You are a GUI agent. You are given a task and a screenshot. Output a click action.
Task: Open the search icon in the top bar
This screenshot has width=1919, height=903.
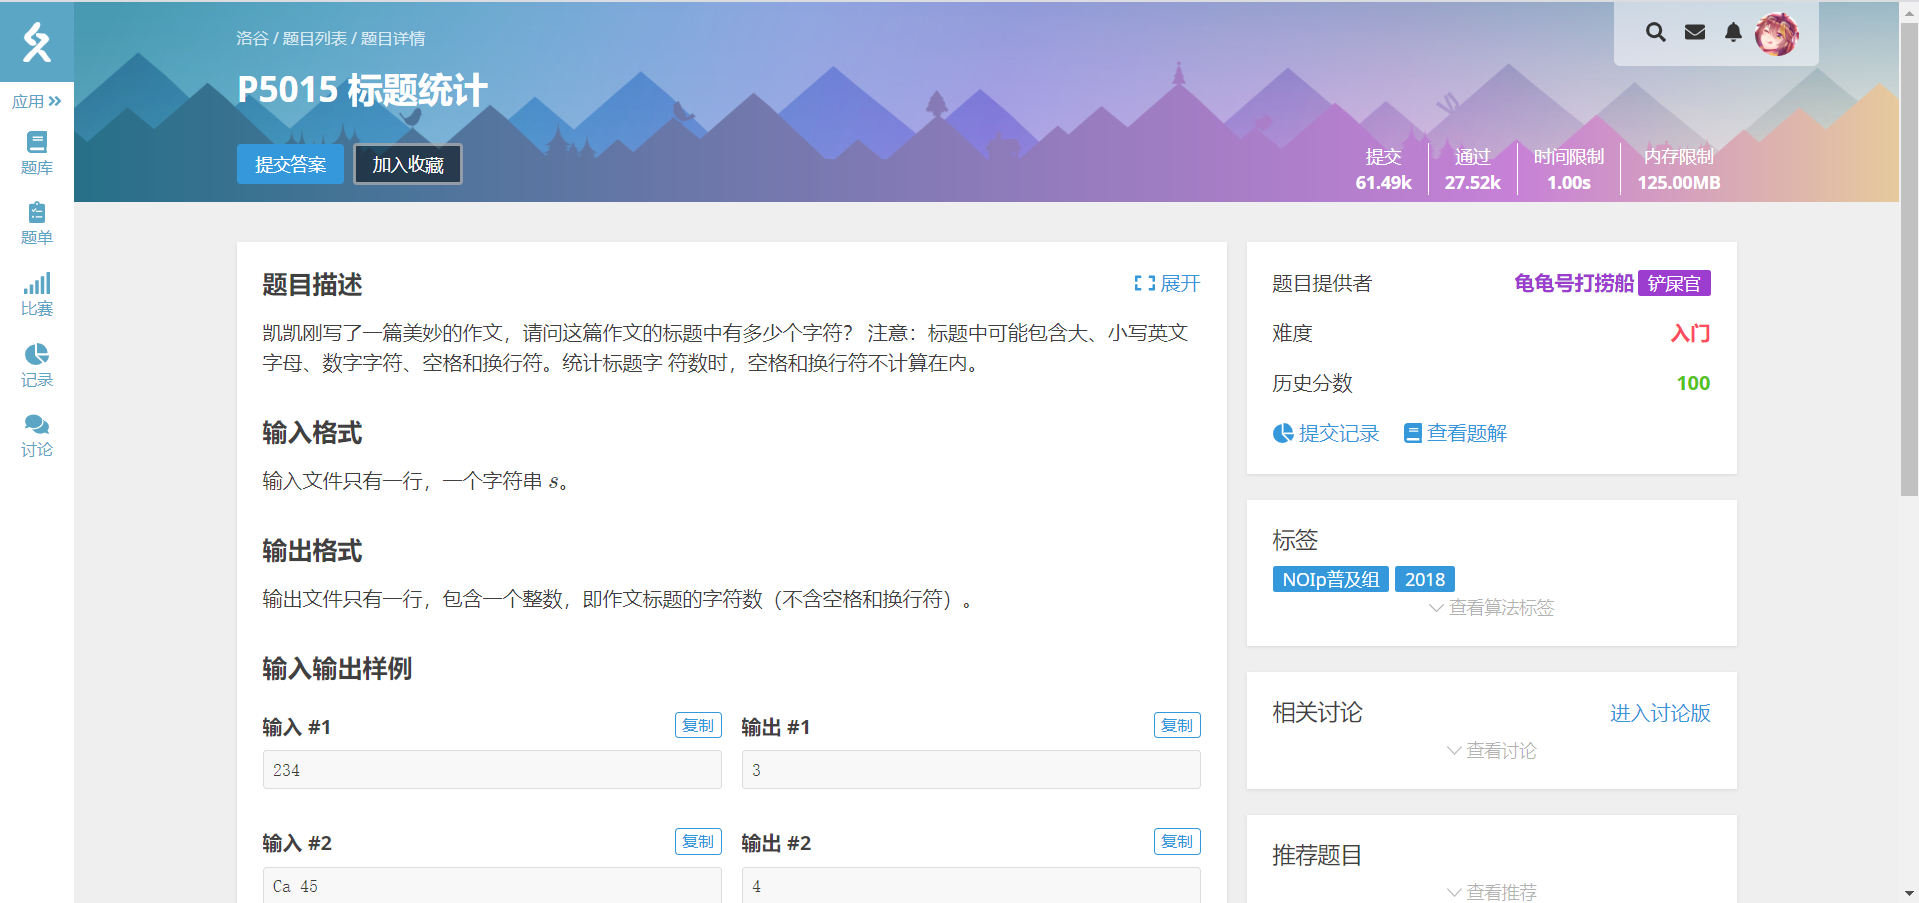point(1655,32)
